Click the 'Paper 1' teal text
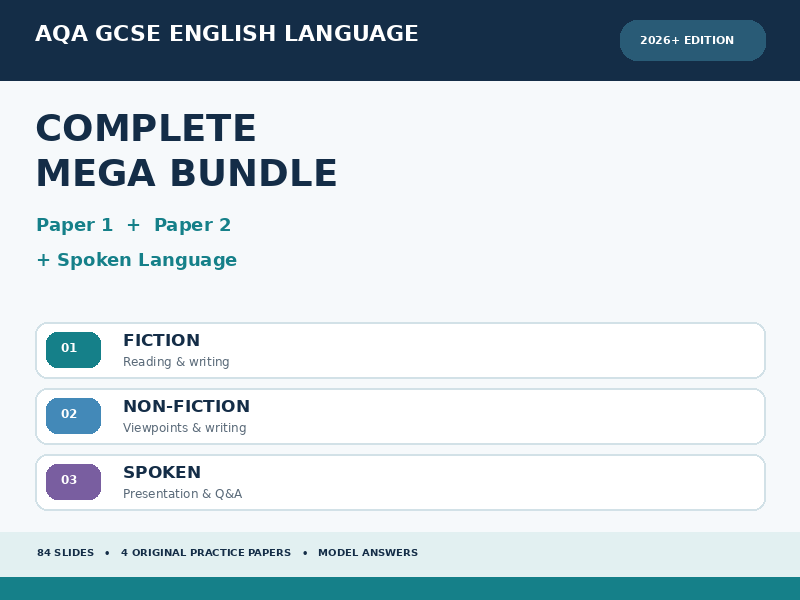 pos(74,225)
